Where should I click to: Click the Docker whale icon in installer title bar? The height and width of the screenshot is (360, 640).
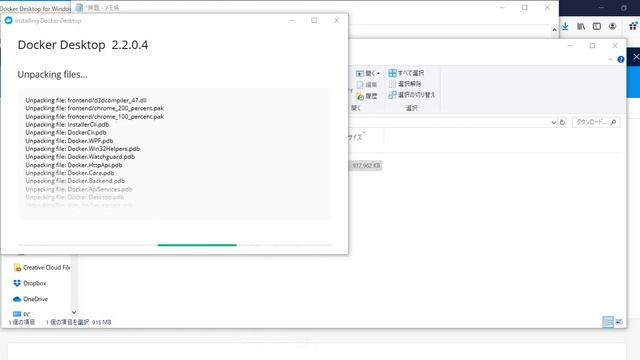click(x=9, y=20)
